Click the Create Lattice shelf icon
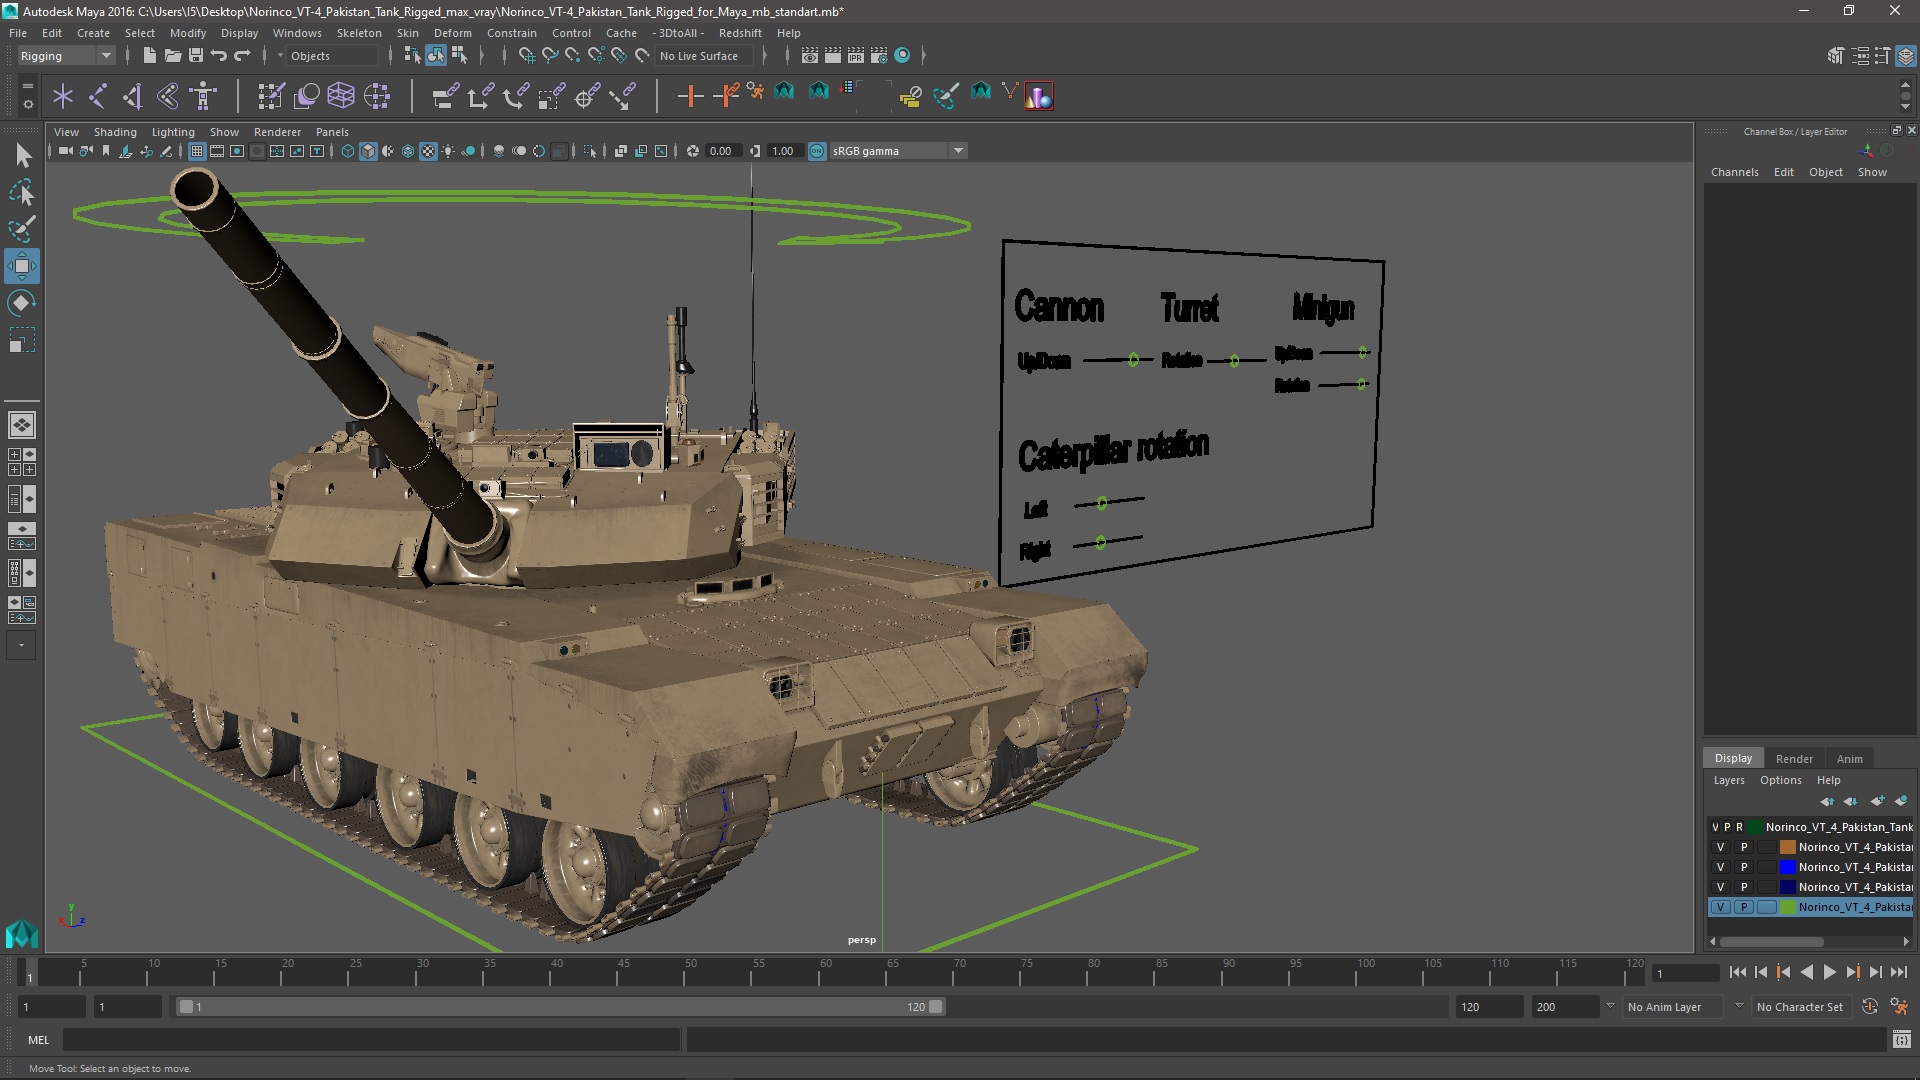 click(x=341, y=96)
